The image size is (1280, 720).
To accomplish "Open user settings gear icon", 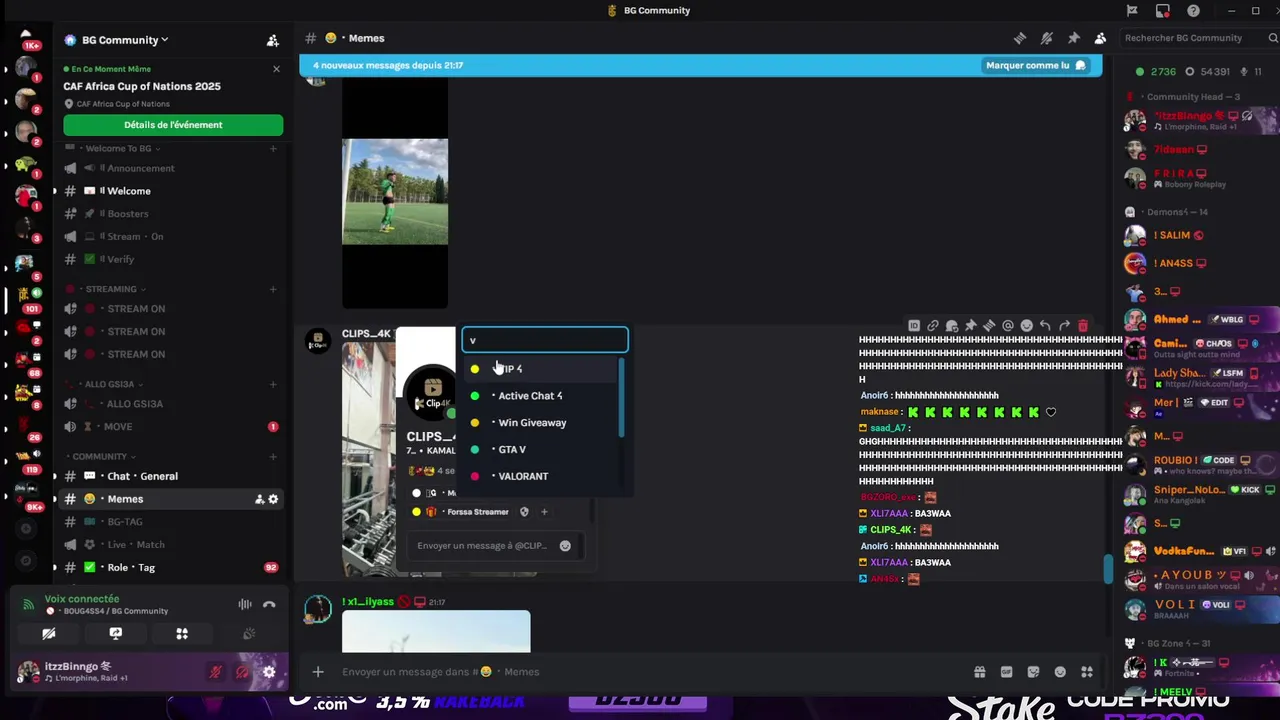I will 269,672.
